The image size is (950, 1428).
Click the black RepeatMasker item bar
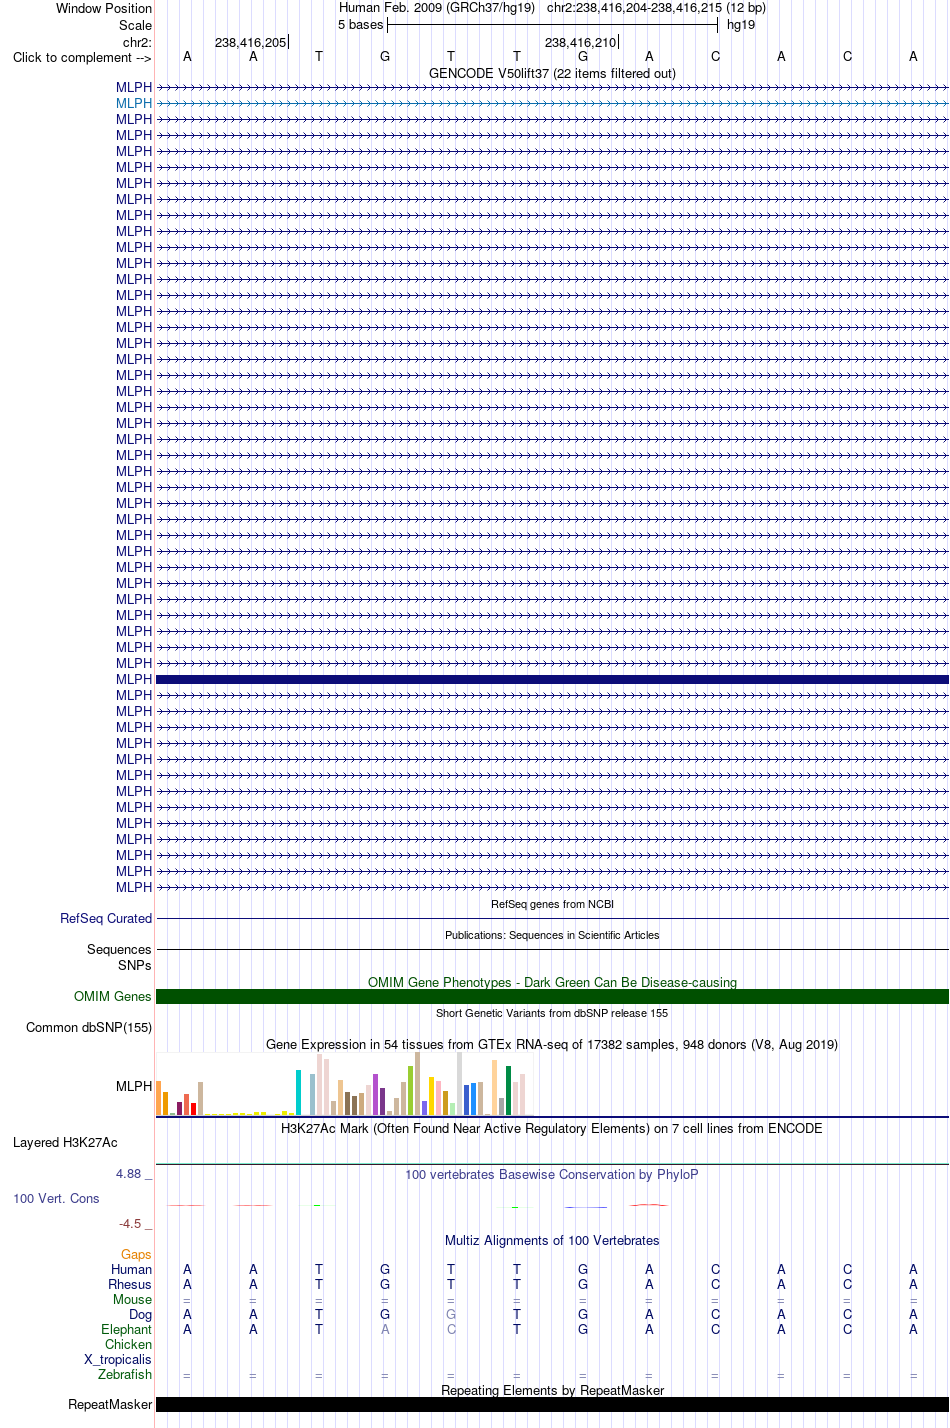552,1404
